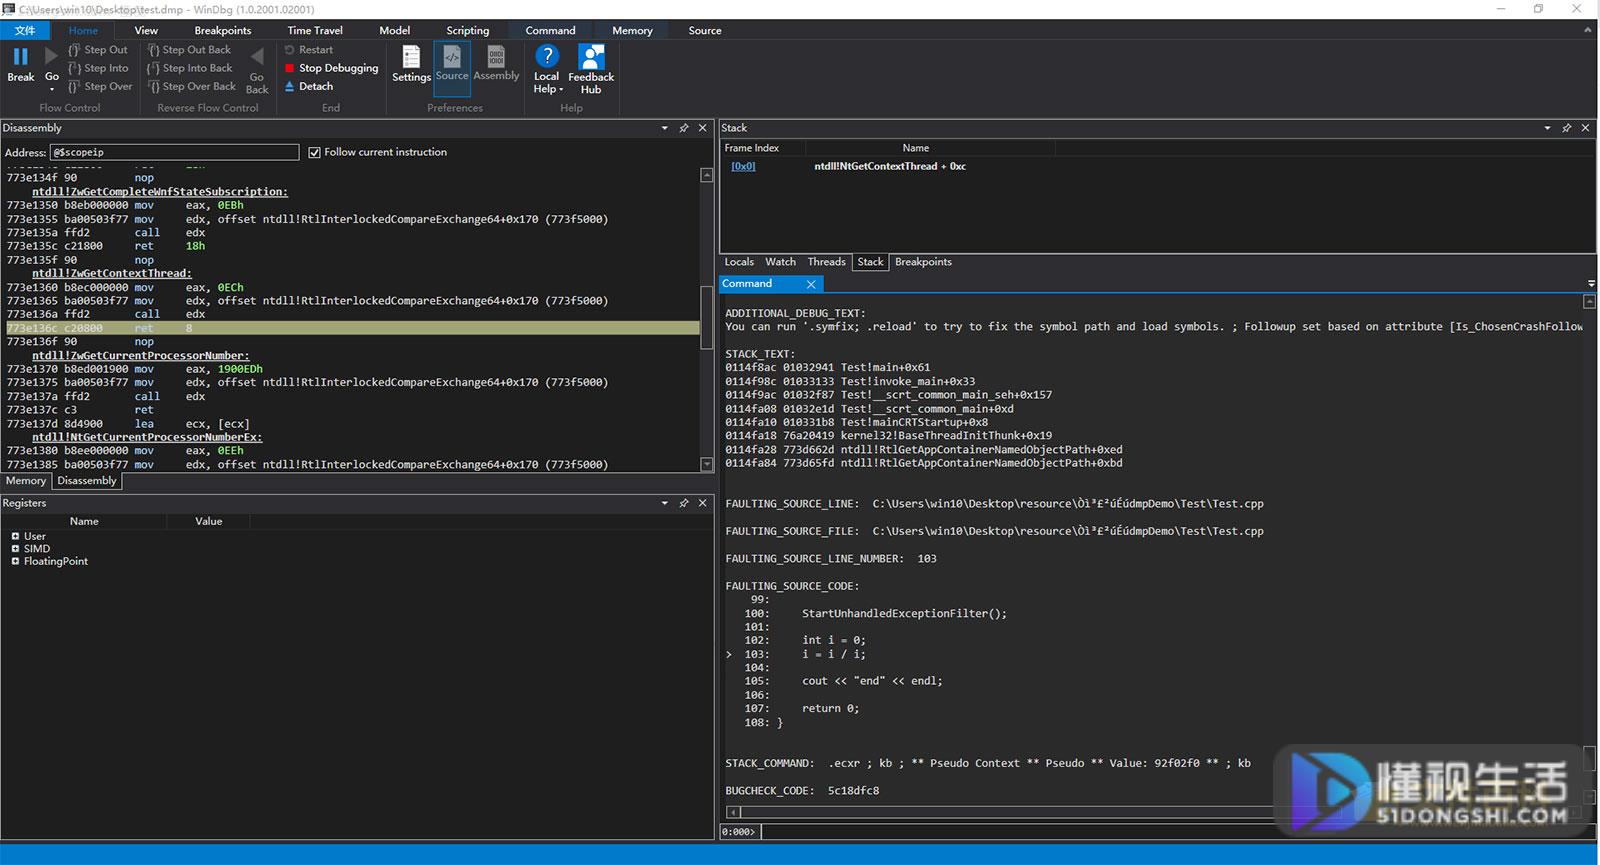1600x865 pixels.
Task: Click the [0x0] stack frame link
Action: (743, 166)
